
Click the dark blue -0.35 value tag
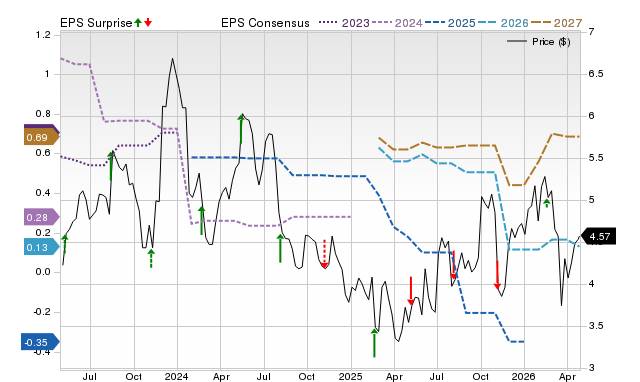(40, 342)
